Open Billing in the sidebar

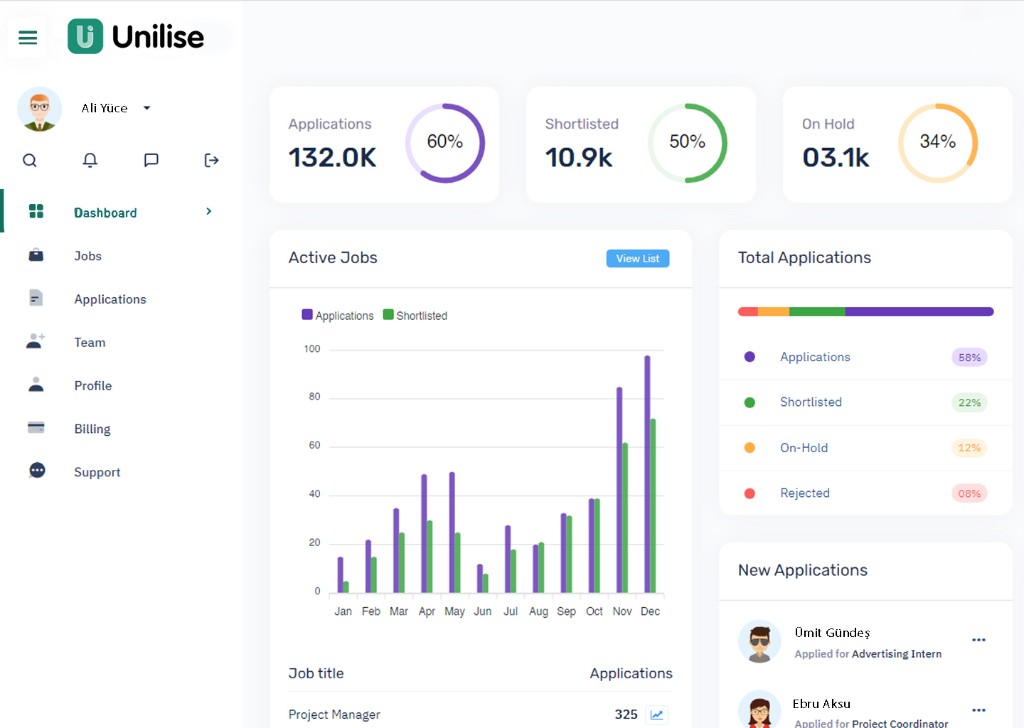click(92, 429)
